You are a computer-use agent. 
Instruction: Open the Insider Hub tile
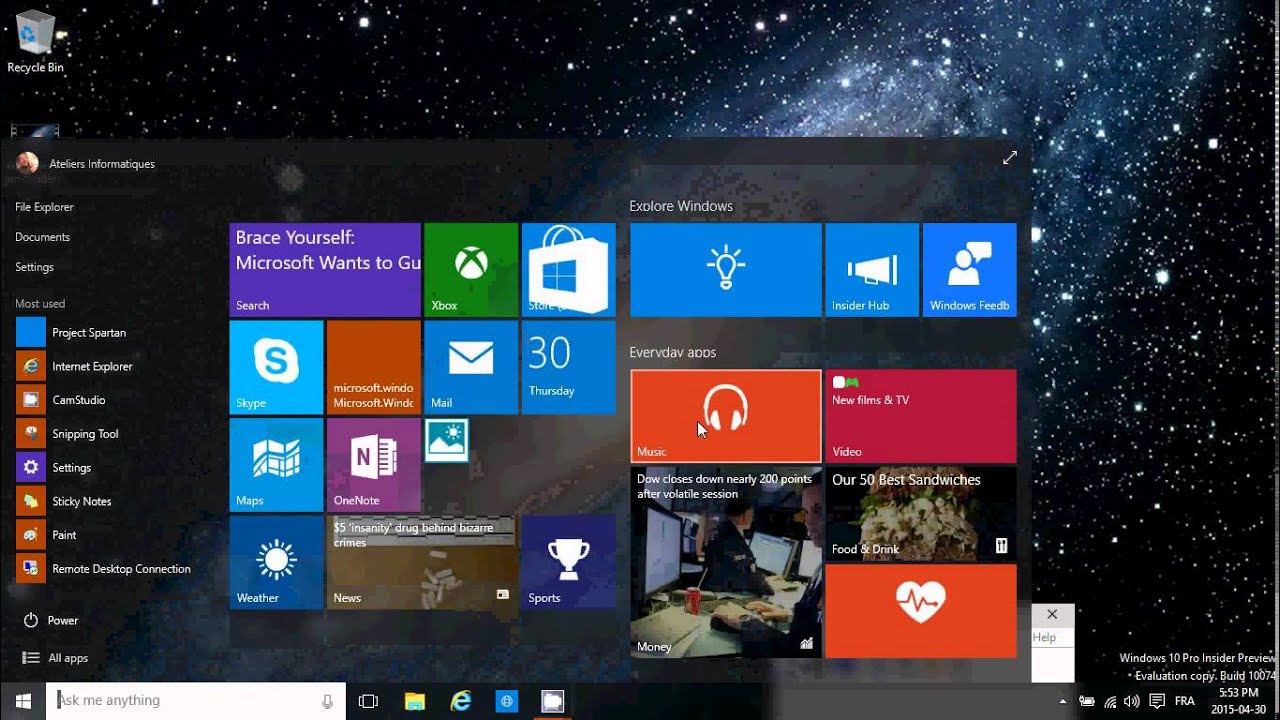(x=872, y=270)
